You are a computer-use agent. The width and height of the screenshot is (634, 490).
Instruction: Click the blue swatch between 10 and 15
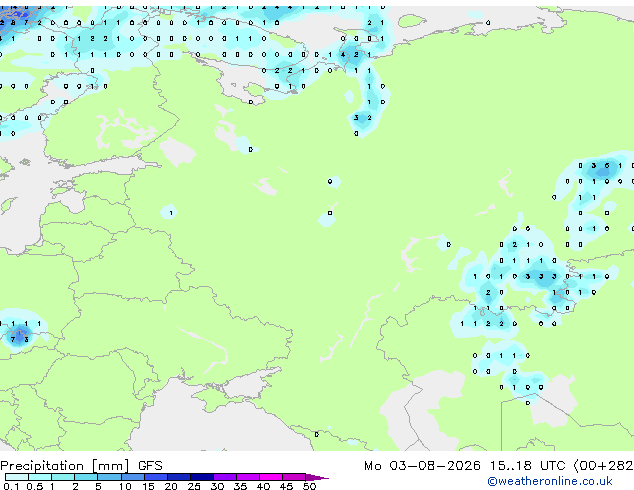coord(132,477)
